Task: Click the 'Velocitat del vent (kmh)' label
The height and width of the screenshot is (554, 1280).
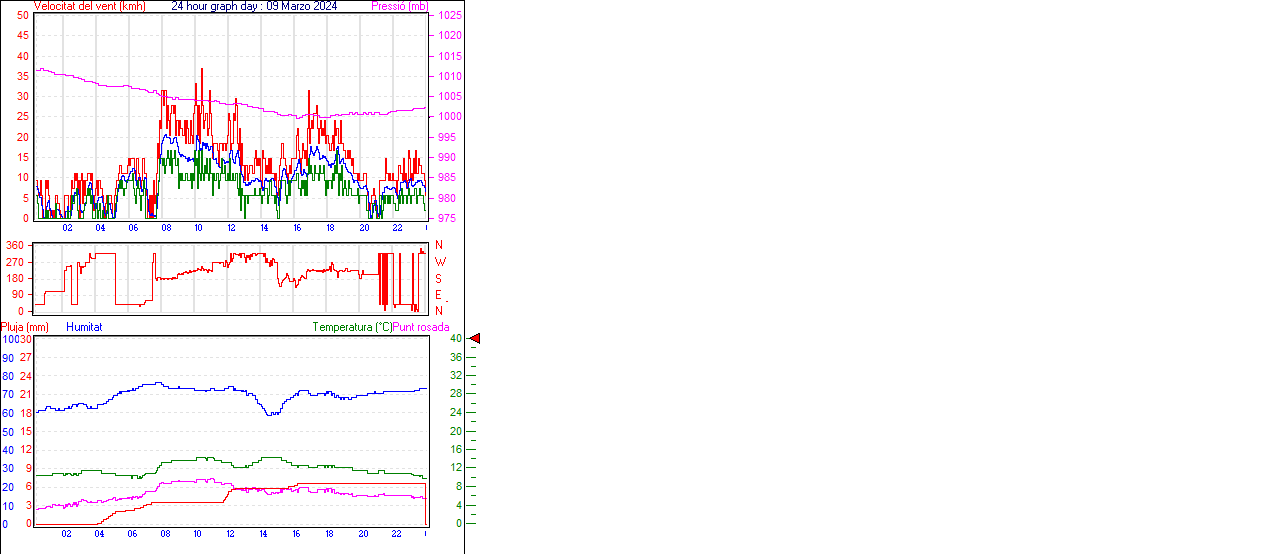Action: (x=89, y=6)
